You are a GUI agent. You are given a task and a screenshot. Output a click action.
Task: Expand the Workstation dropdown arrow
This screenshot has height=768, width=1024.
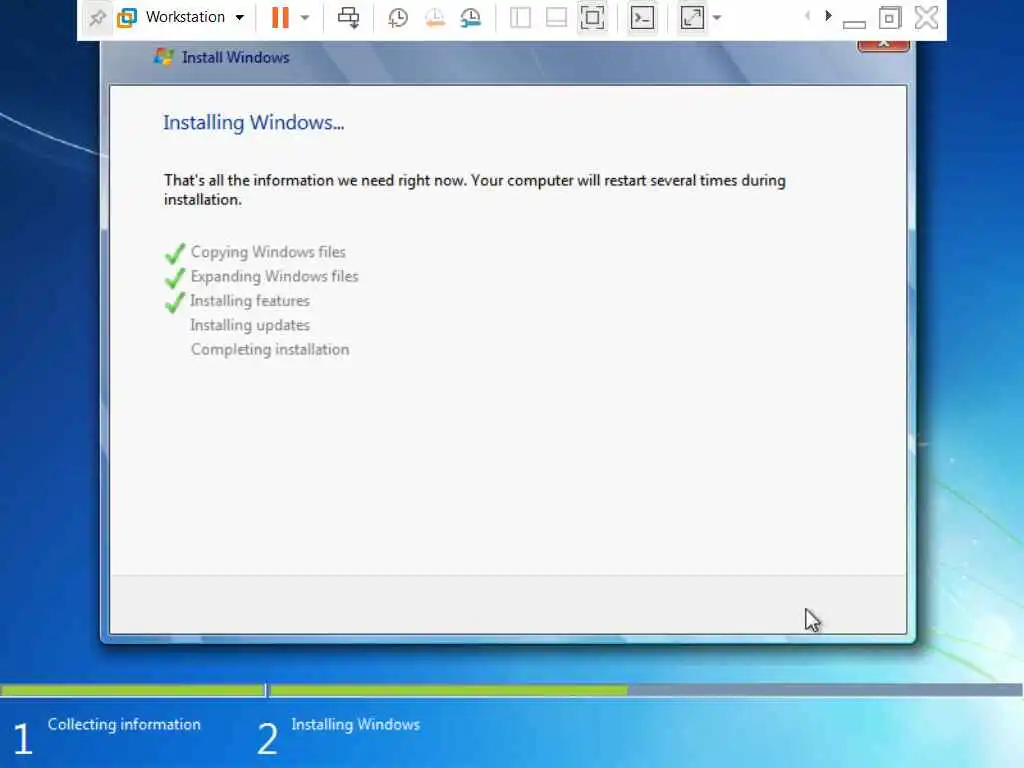(240, 18)
